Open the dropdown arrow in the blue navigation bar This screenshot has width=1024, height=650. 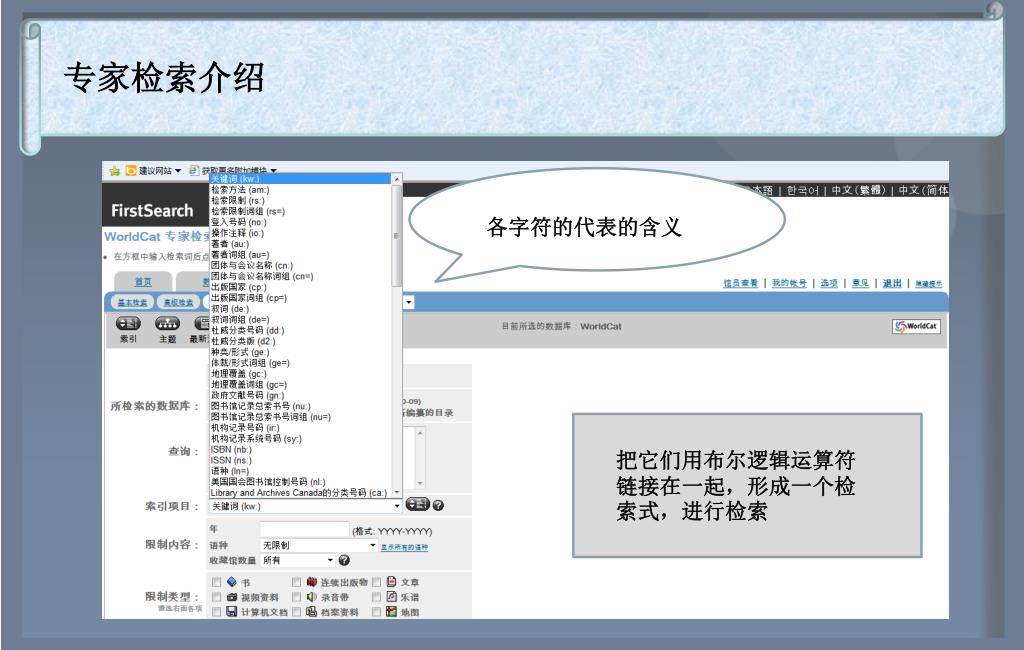(409, 302)
